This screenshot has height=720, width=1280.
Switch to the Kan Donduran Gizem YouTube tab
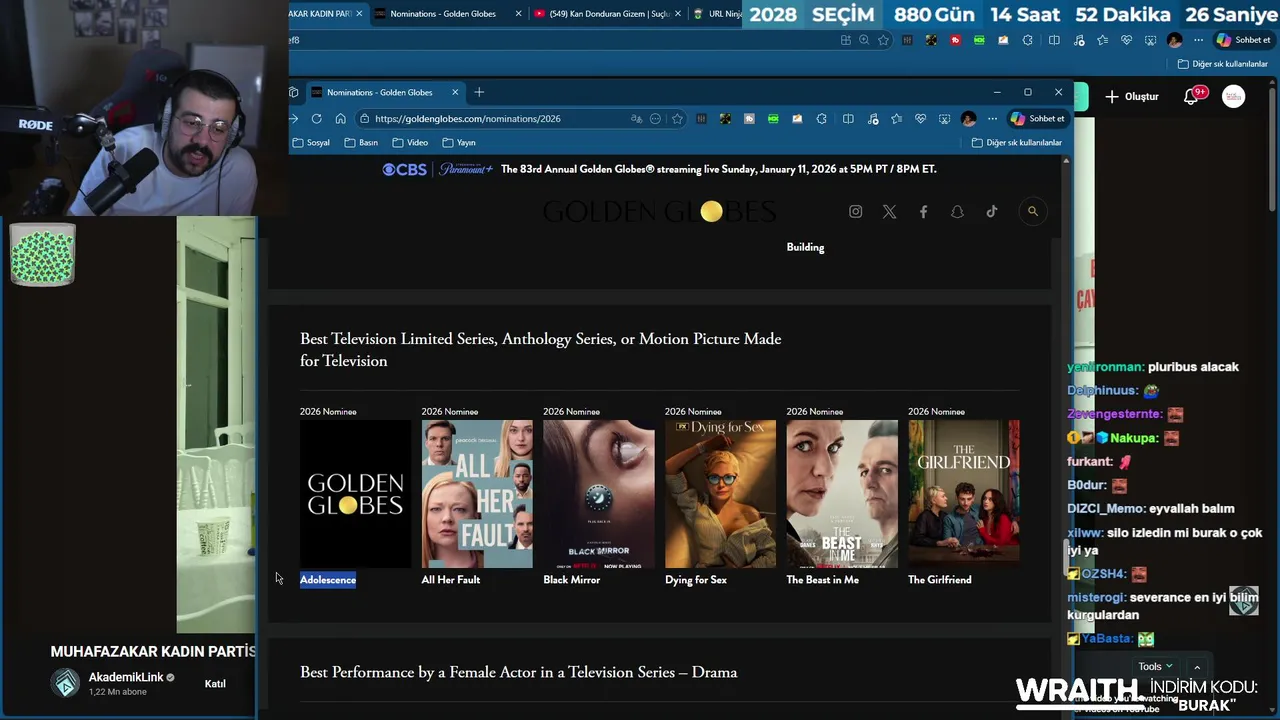(x=607, y=13)
